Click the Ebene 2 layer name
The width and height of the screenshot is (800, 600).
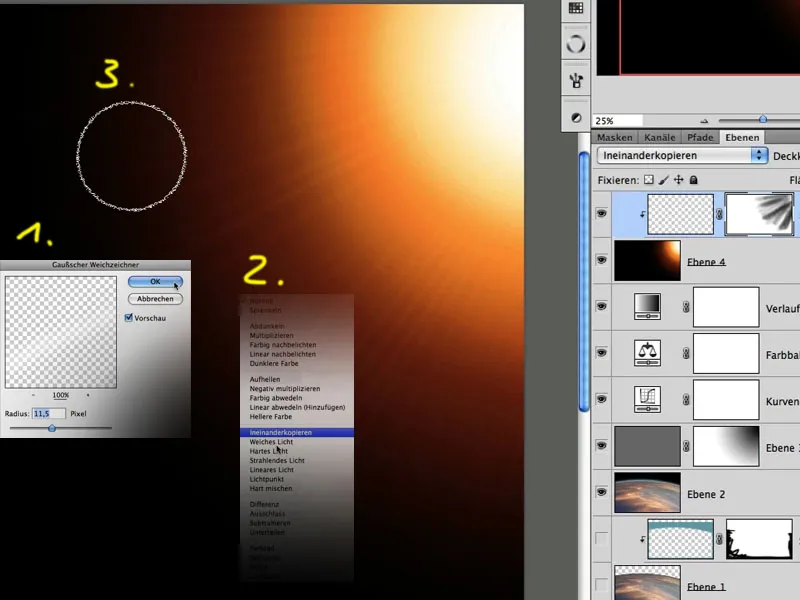click(x=706, y=494)
